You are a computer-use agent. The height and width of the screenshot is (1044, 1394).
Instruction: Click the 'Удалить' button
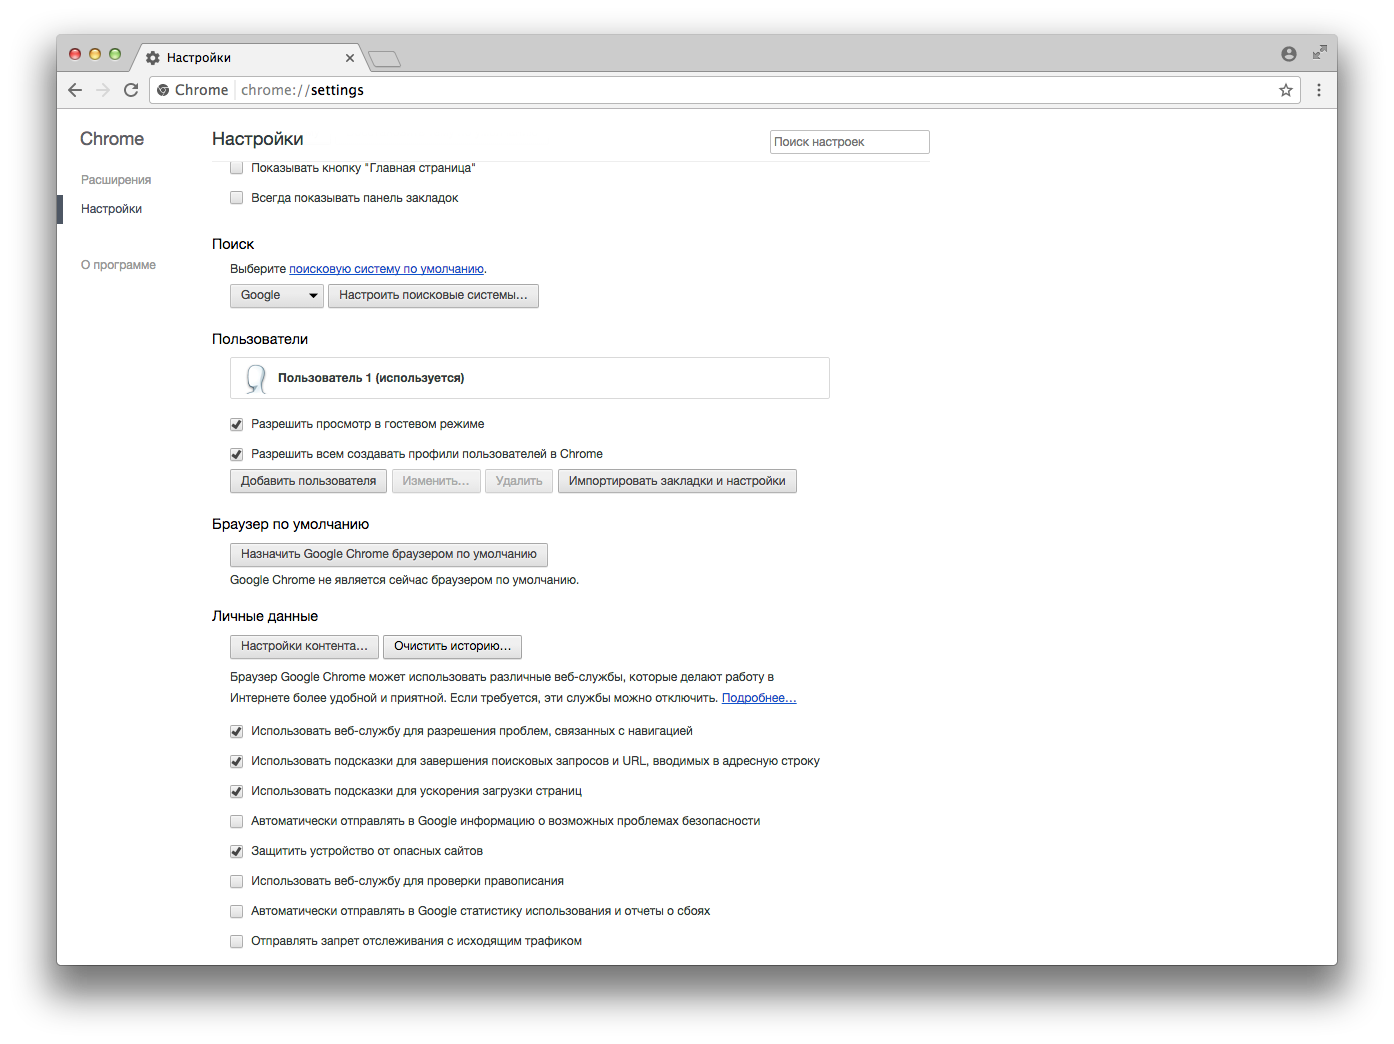[519, 481]
